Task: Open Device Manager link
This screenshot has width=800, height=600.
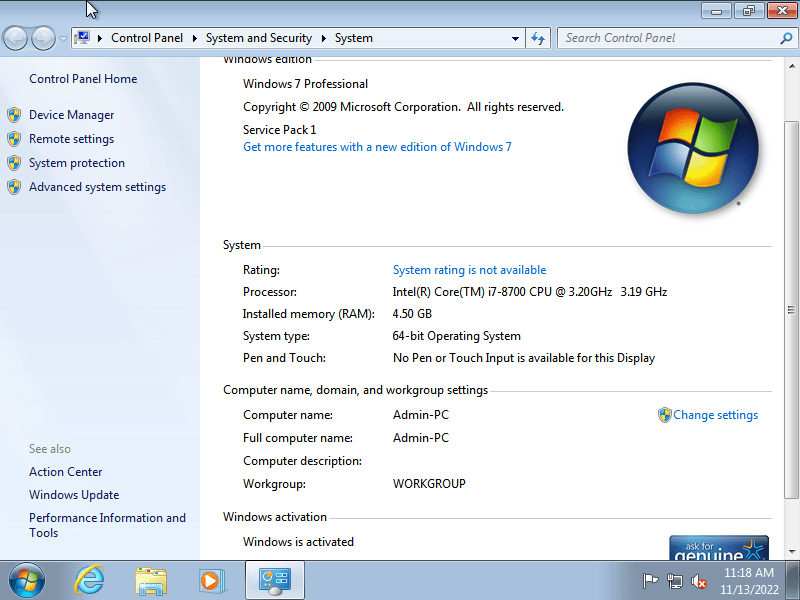Action: click(71, 115)
